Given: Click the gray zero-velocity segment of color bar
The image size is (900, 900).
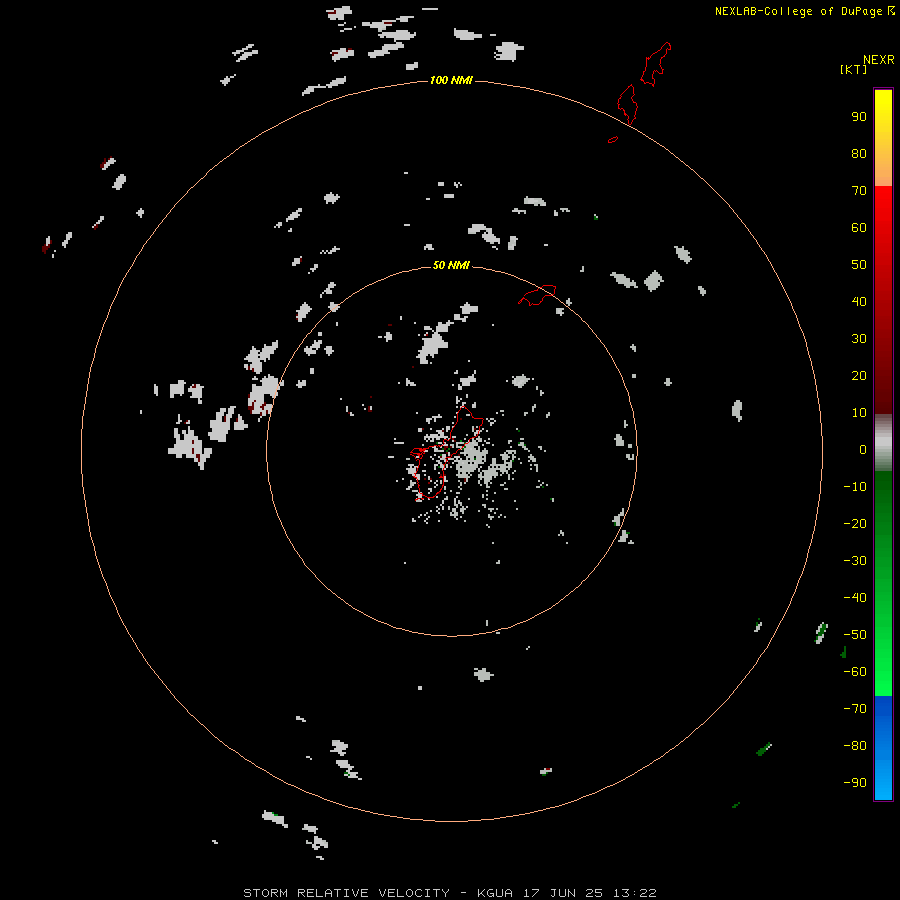Looking at the screenshot, I should pyautogui.click(x=883, y=443).
